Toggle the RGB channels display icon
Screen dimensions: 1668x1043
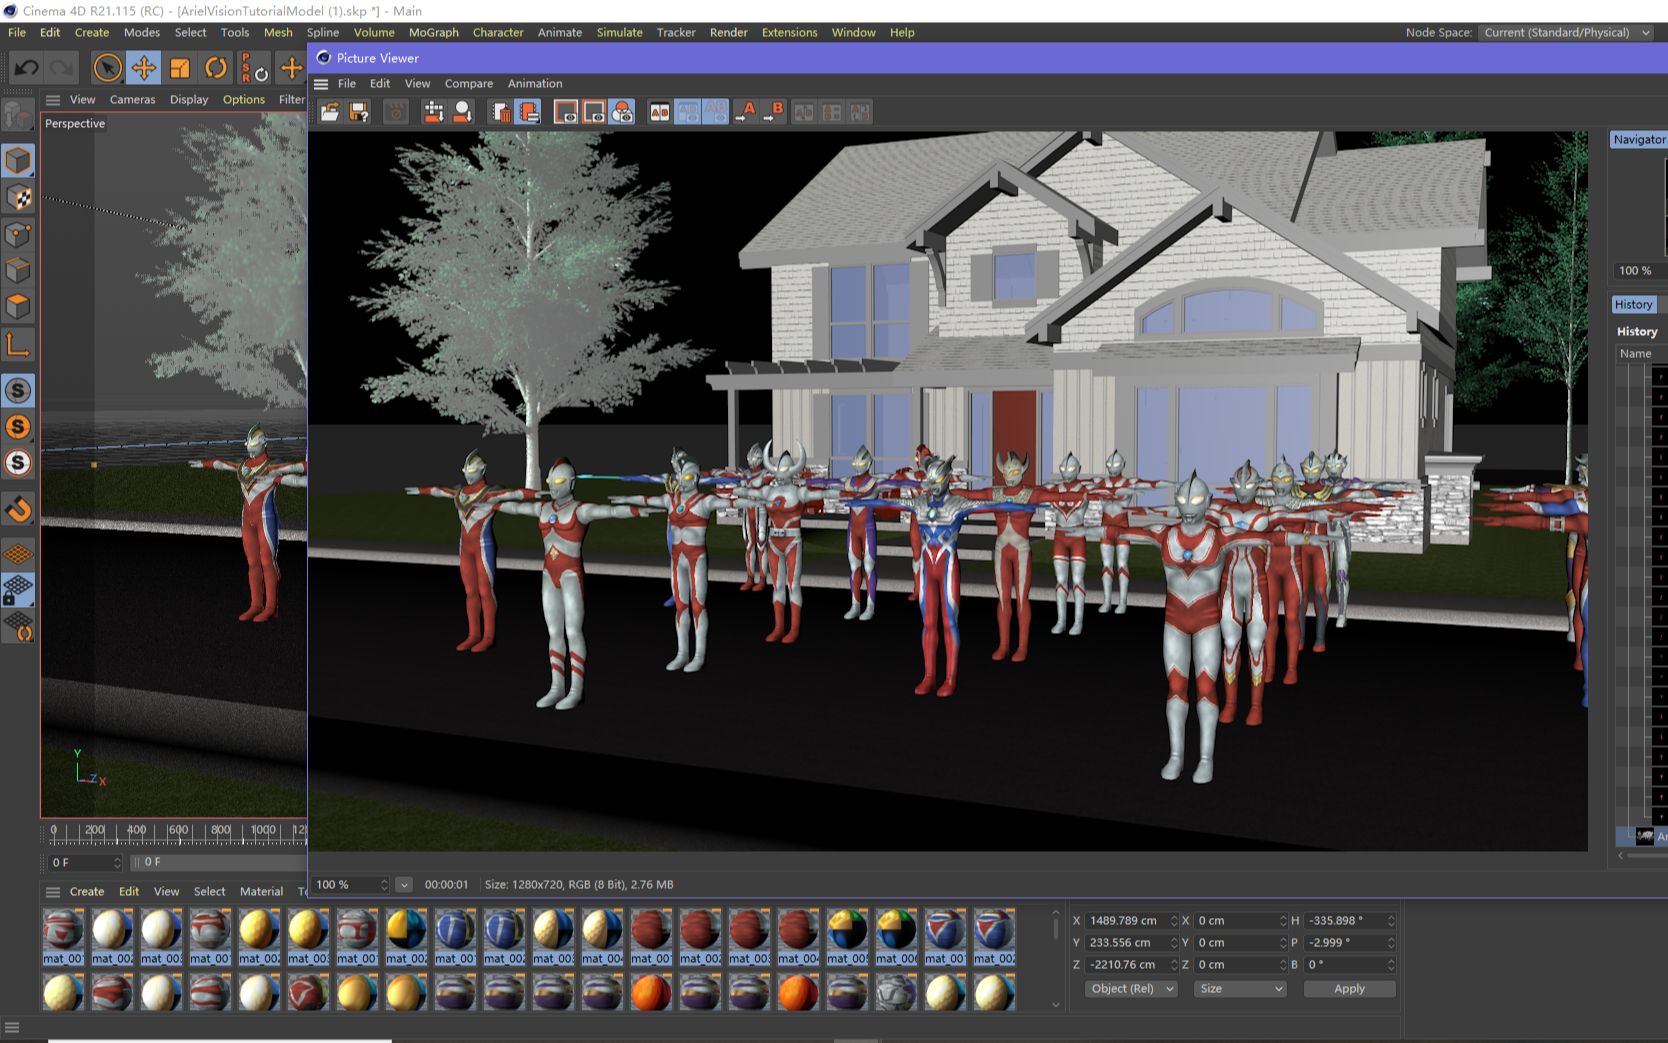click(x=622, y=111)
